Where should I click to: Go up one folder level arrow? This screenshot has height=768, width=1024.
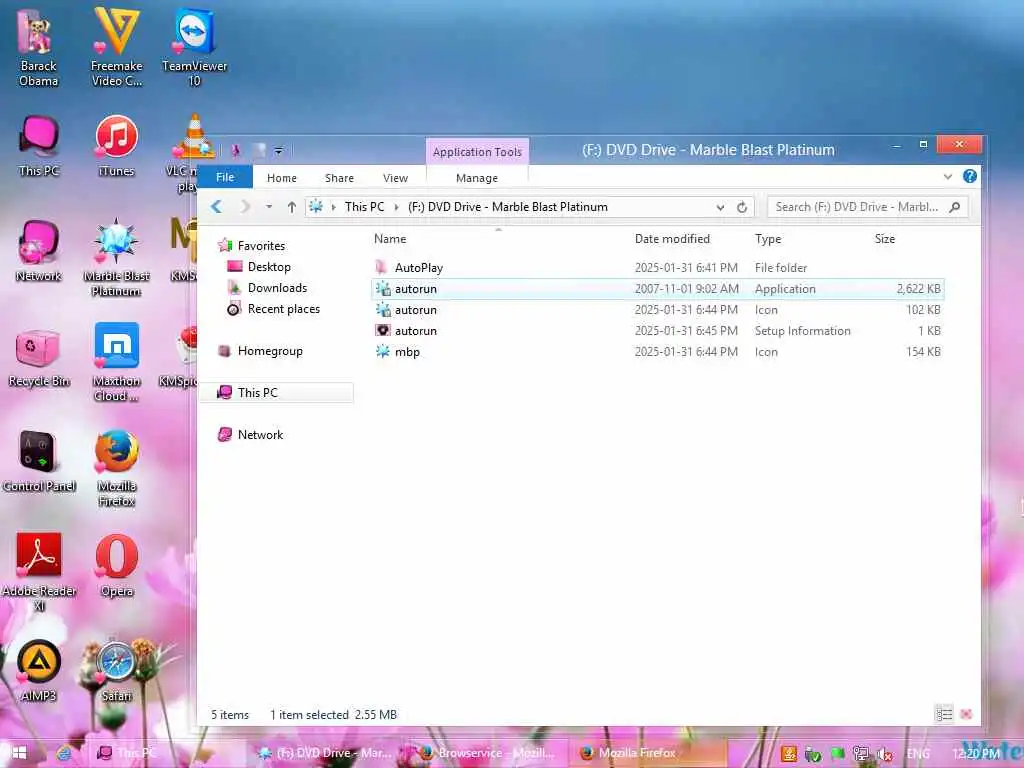coord(291,207)
